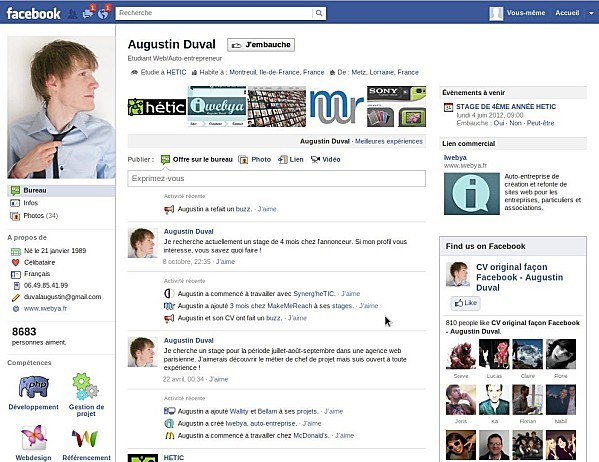The height and width of the screenshot is (462, 599).
Task: Click the search magnifier button
Action: [x=319, y=13]
